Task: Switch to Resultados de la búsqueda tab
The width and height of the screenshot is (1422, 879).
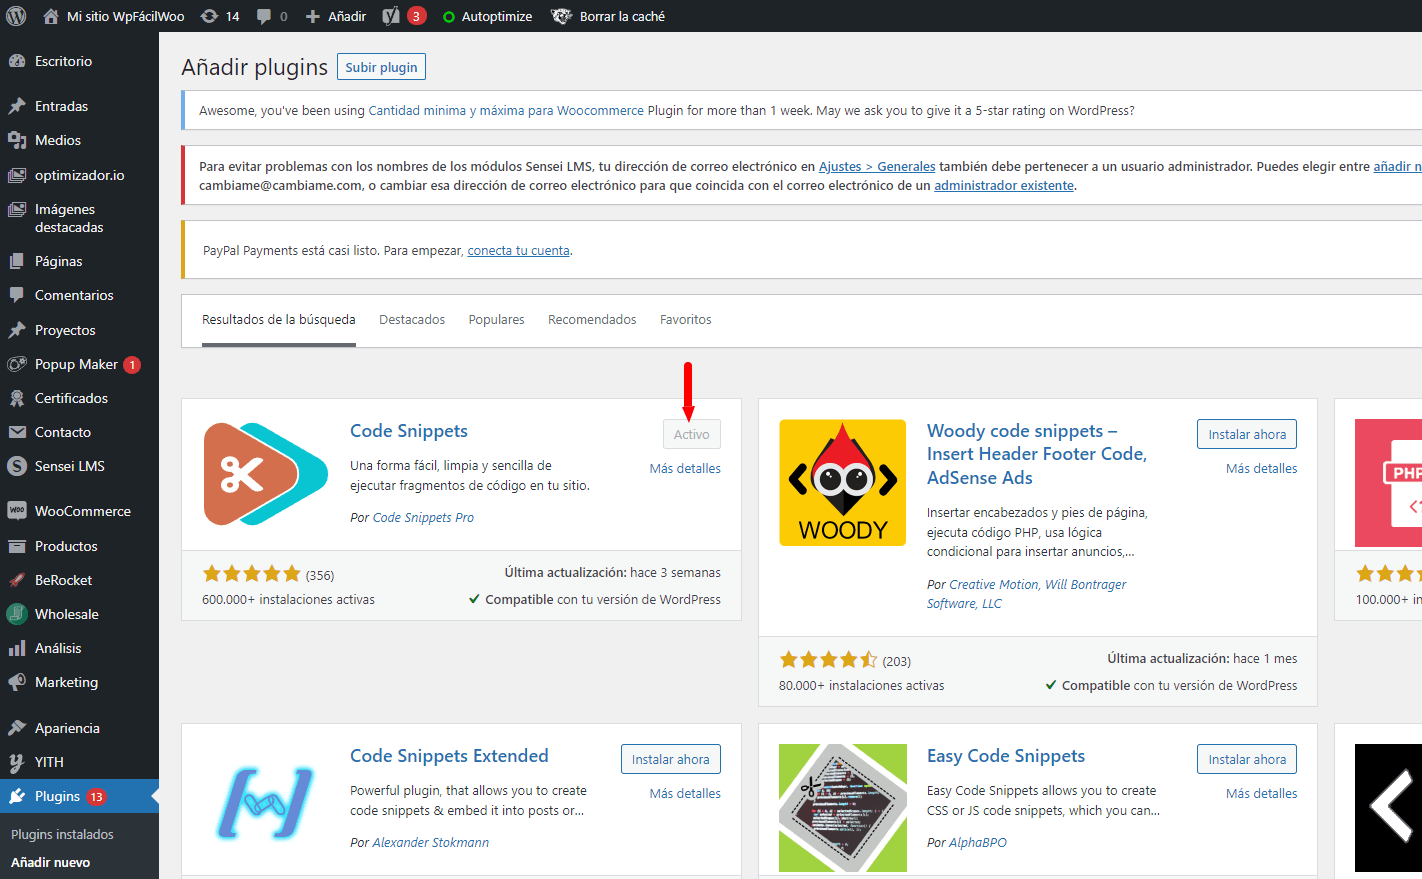Action: pyautogui.click(x=279, y=320)
